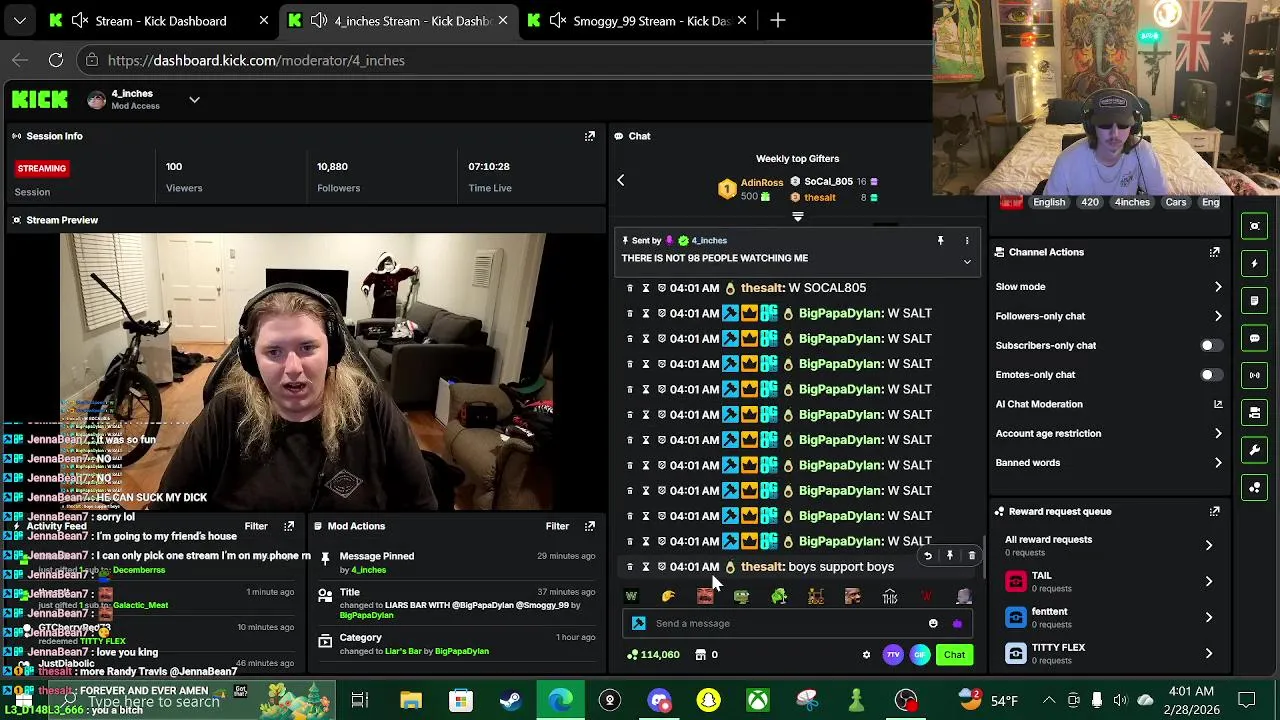Pop out the Reward request queue panel
Image resolution: width=1280 pixels, height=720 pixels.
(x=1214, y=511)
